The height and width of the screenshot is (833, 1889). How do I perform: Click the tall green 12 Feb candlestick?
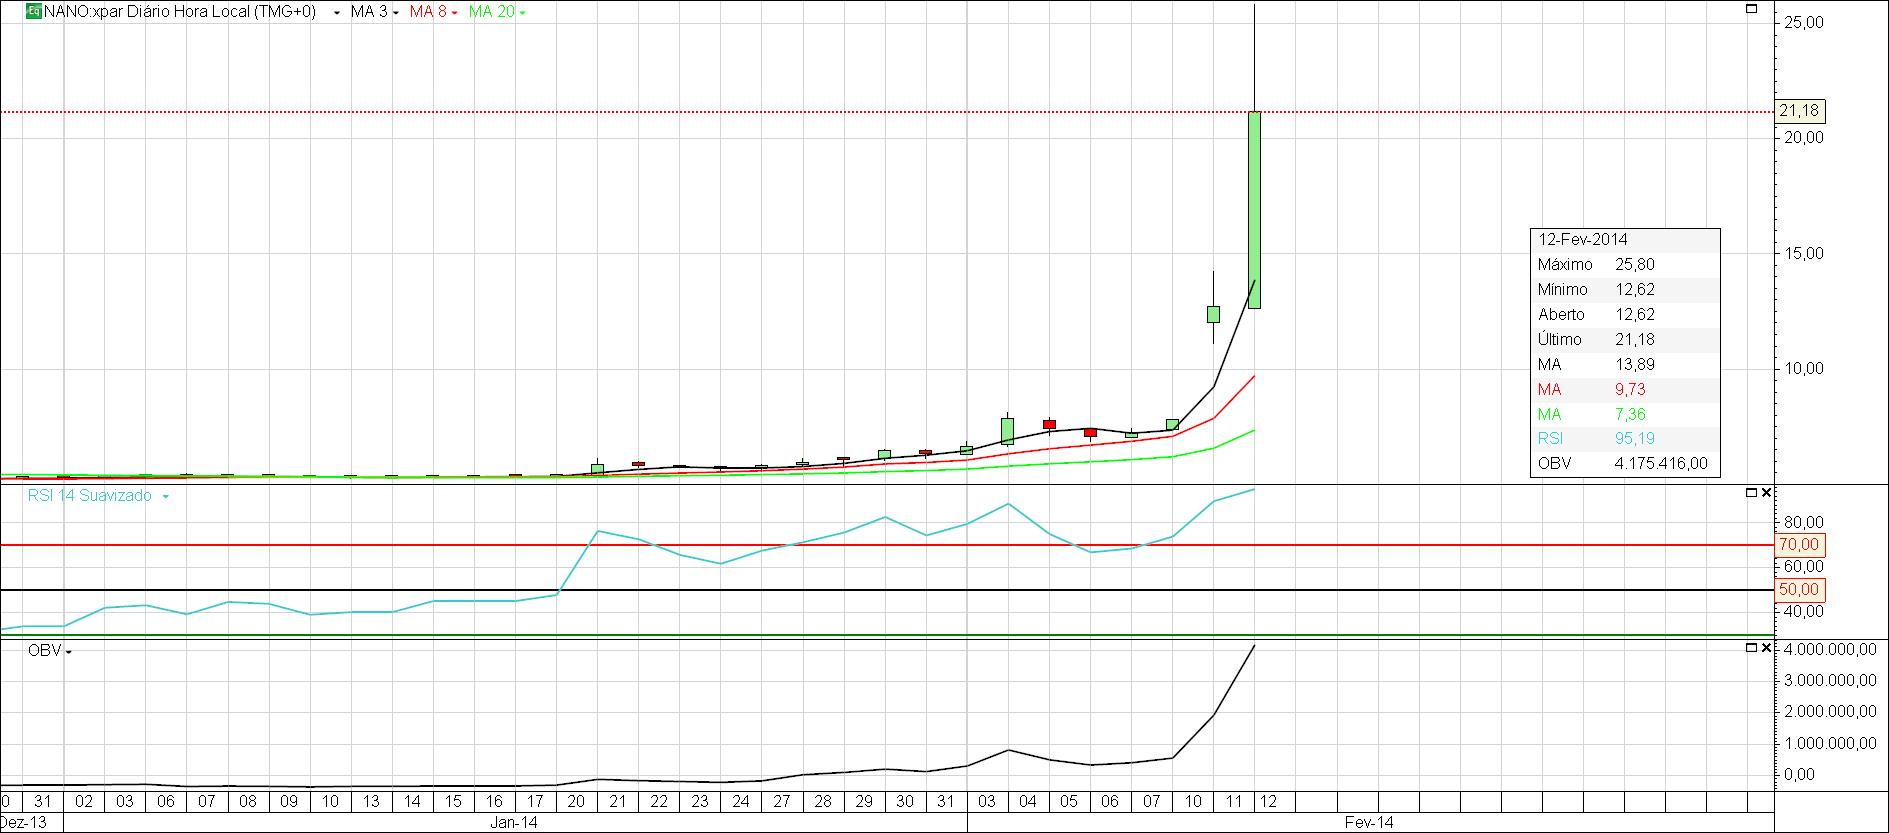(1254, 209)
